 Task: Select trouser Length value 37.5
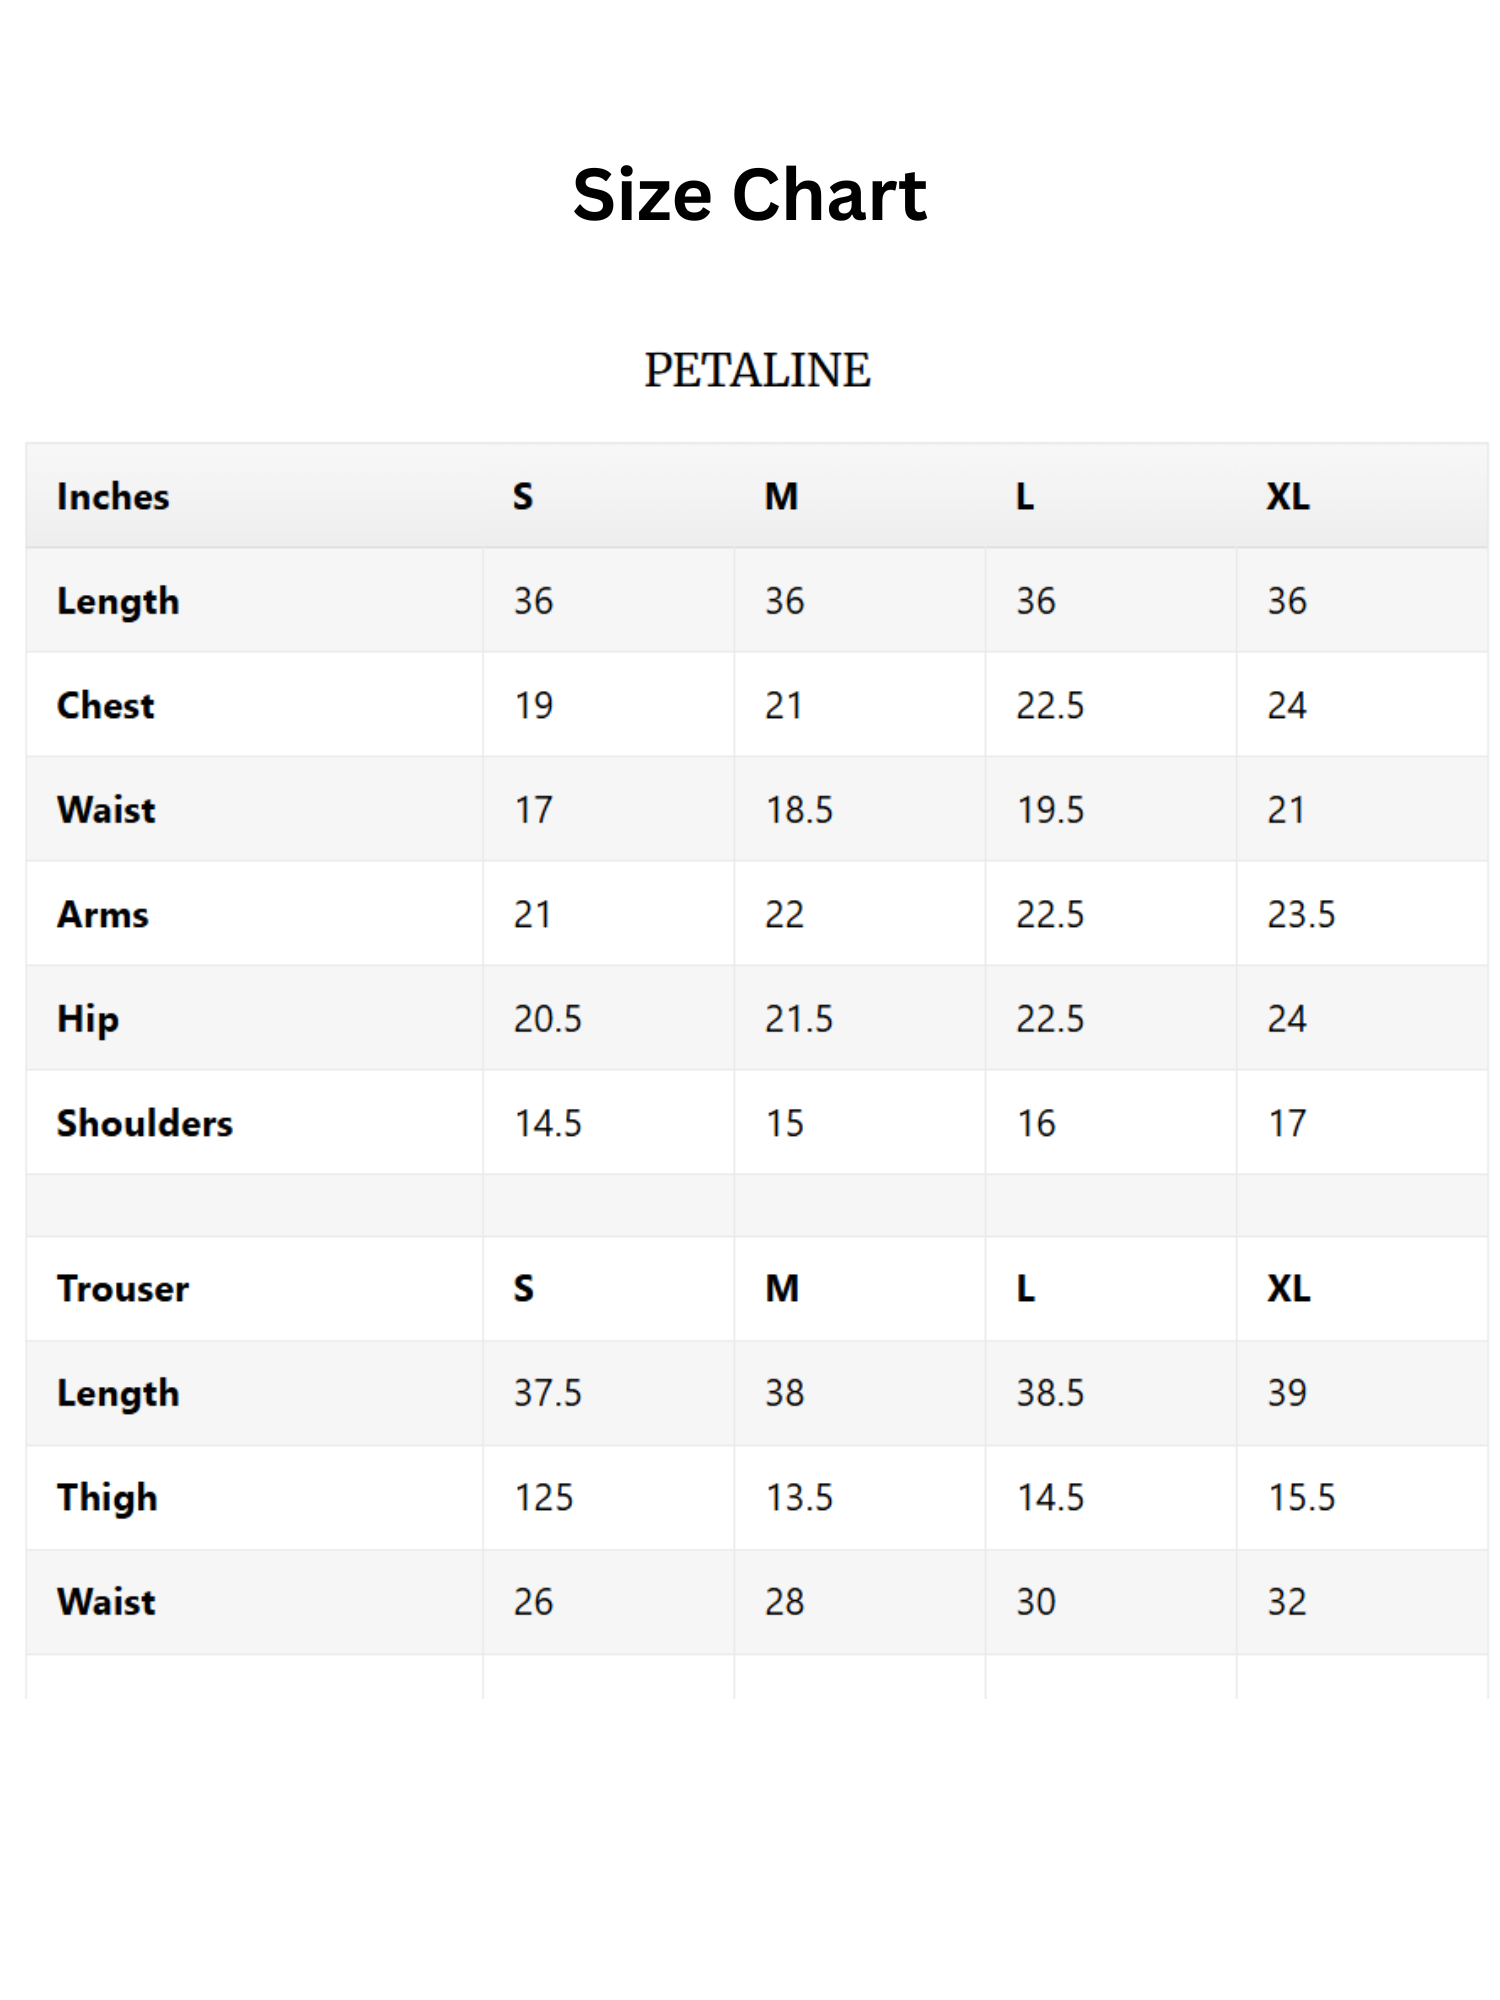click(x=547, y=1392)
